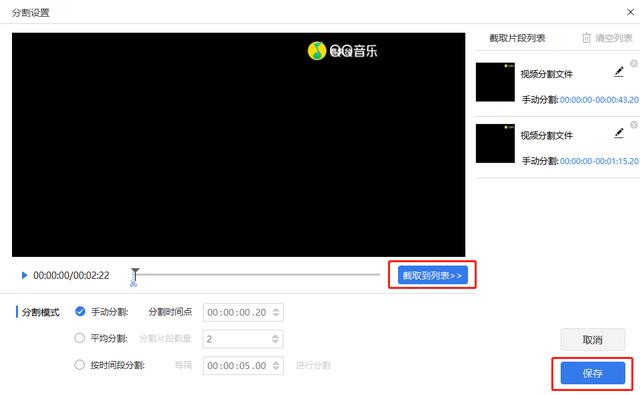Edit the first 视频分割文件 clip with pencil icon
This screenshot has width=640, height=395.
tap(619, 72)
